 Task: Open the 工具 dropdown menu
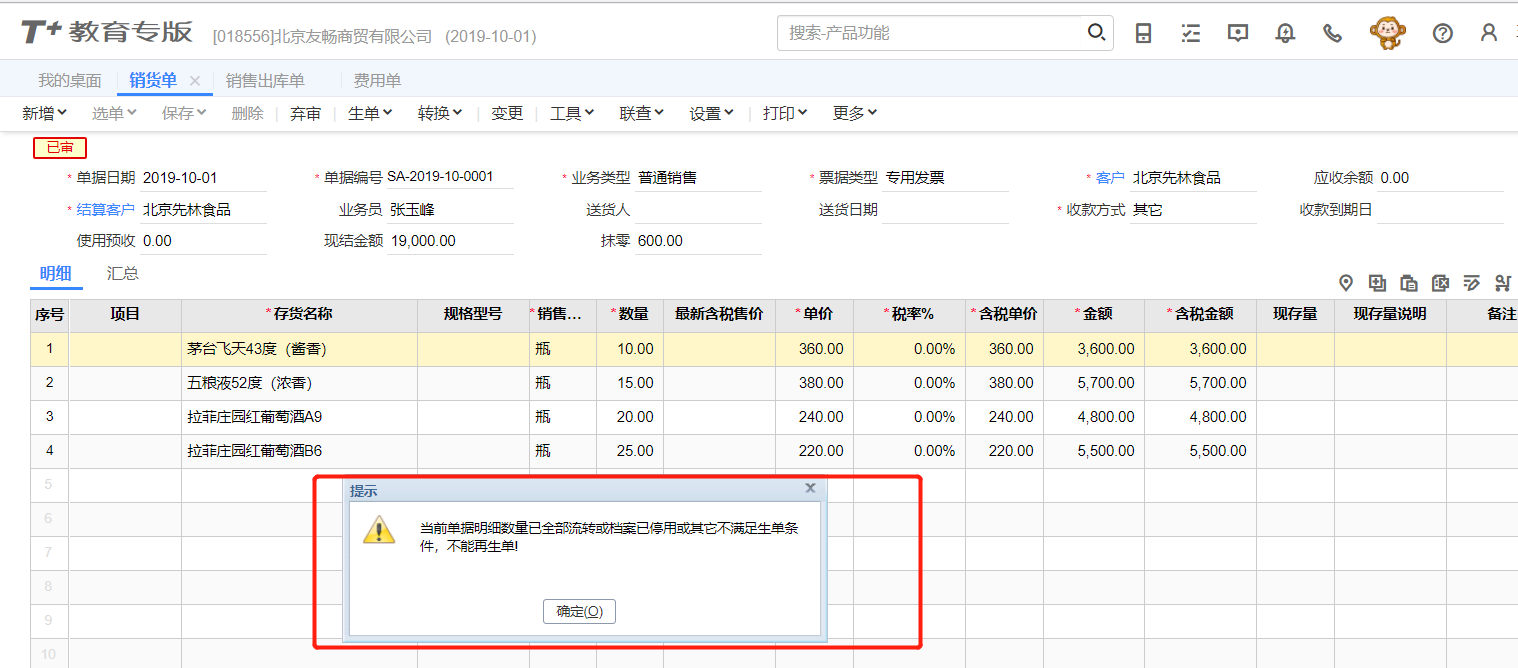(572, 114)
